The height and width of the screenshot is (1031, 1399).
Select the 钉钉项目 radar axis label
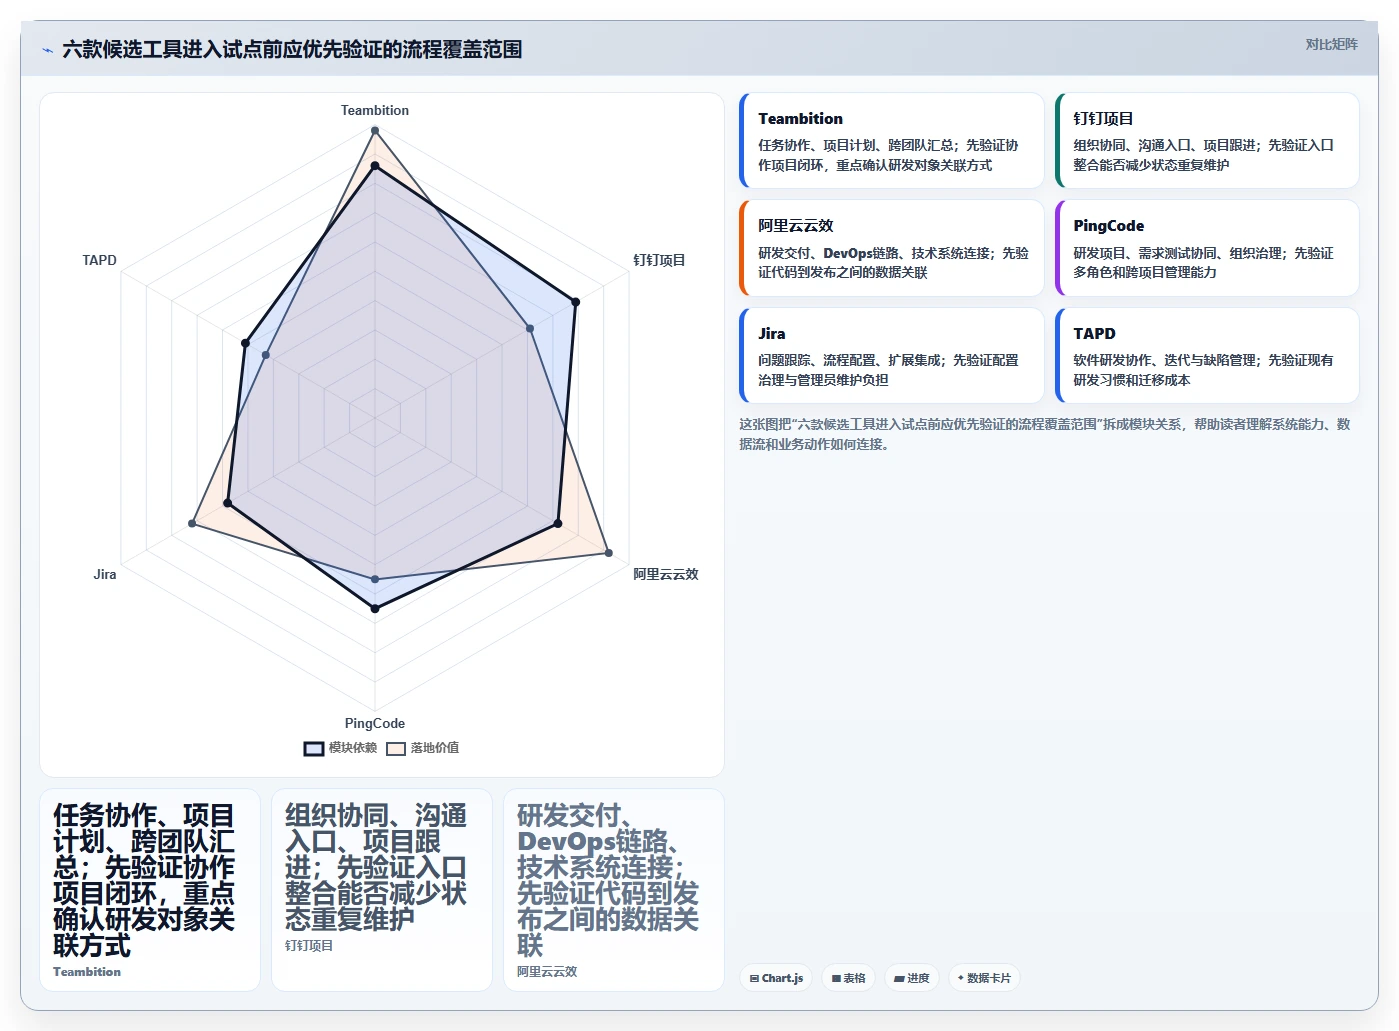(x=659, y=260)
